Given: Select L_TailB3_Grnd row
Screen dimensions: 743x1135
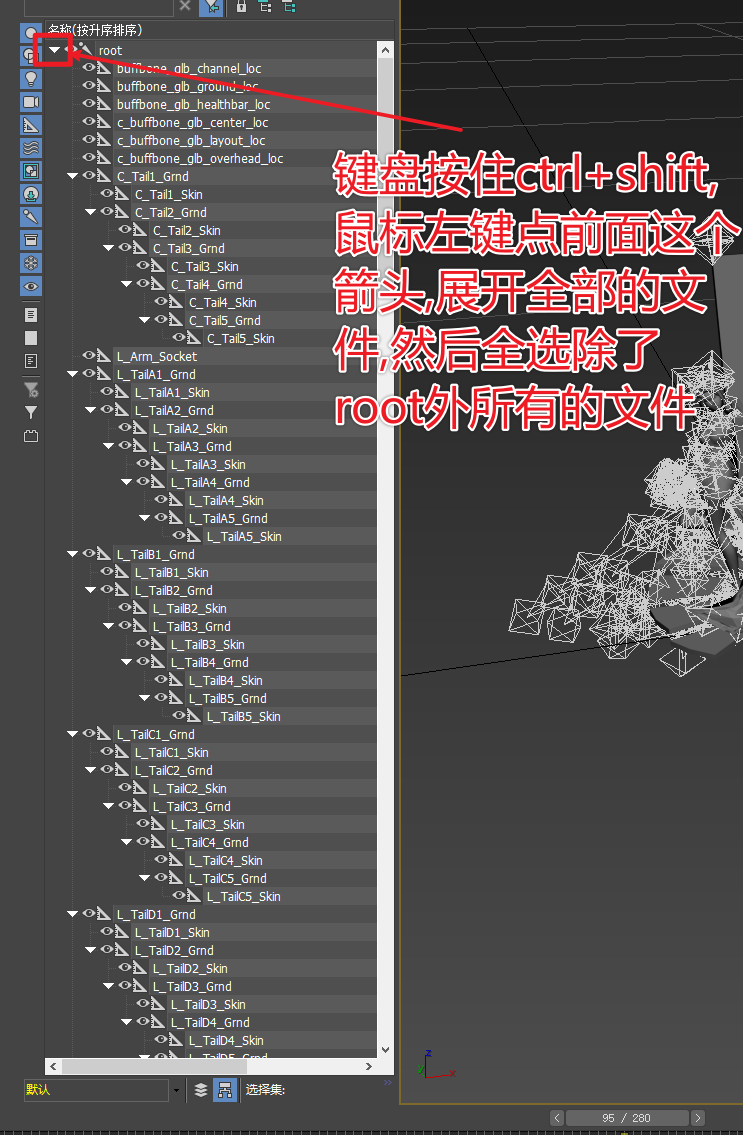Looking at the screenshot, I should coord(212,626).
